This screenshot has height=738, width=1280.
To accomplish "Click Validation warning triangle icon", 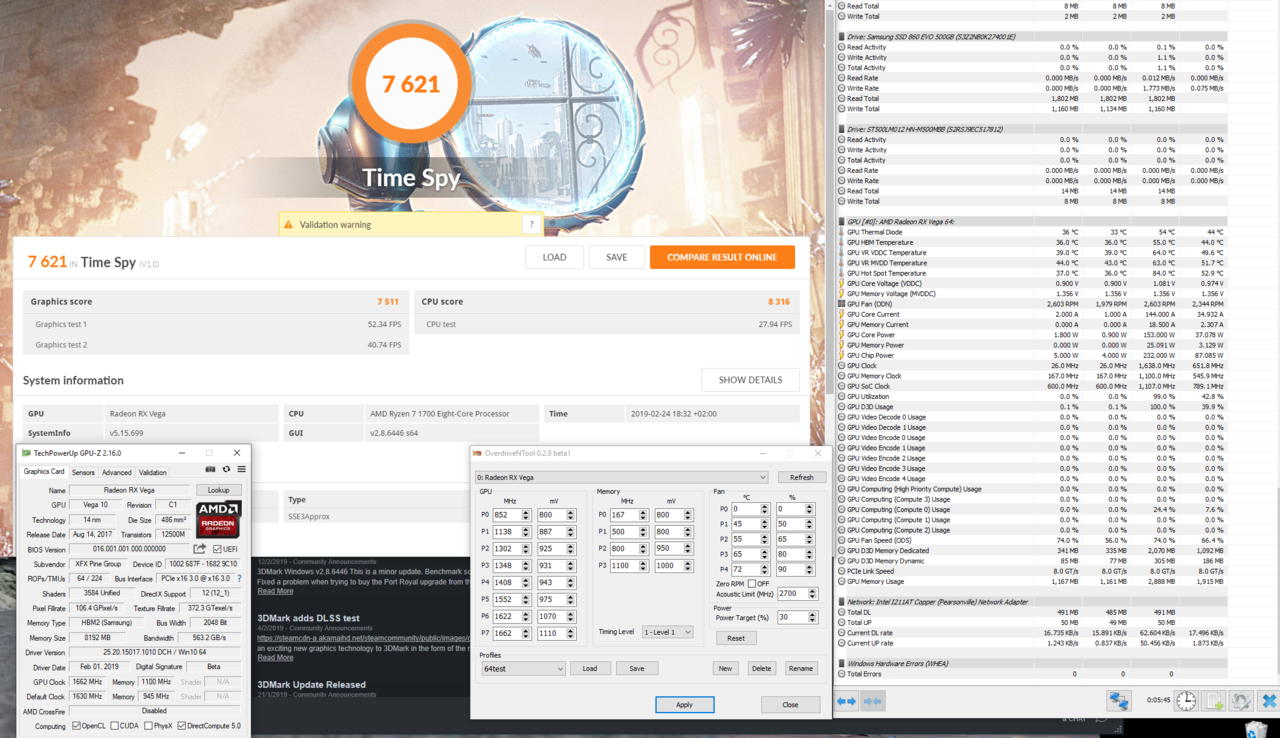I will (289, 225).
